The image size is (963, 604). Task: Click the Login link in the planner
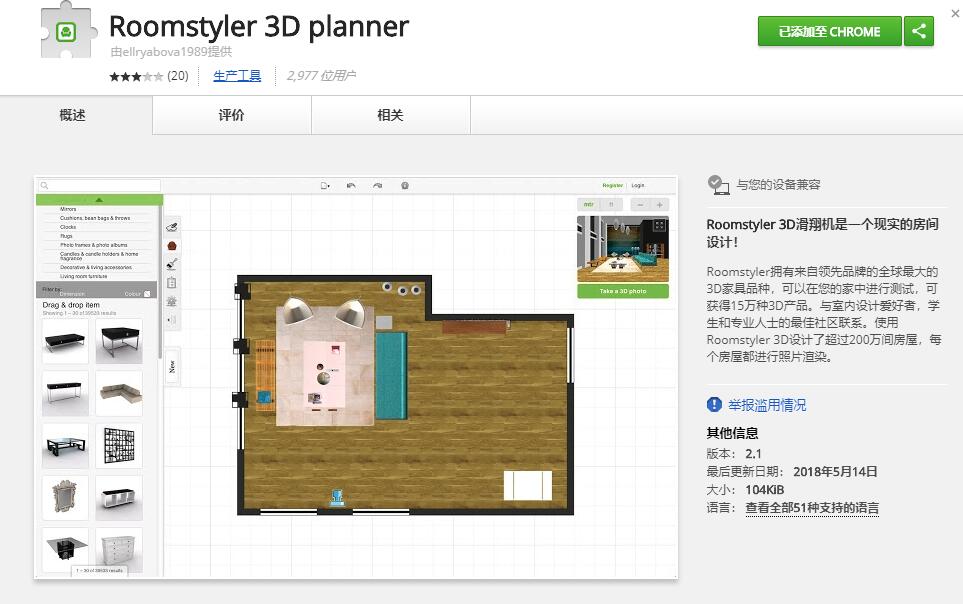pos(638,185)
